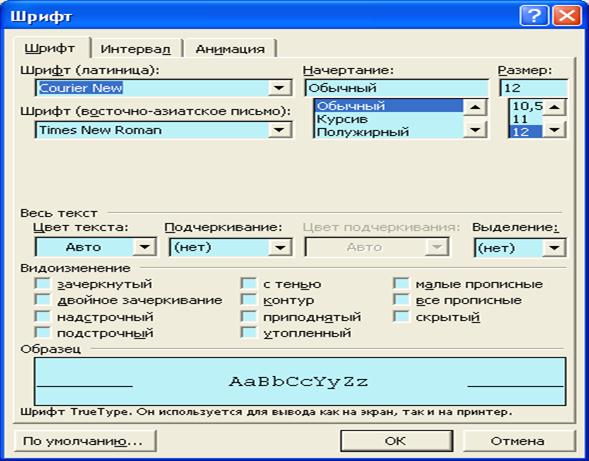
Task: Select size 12 in list
Action: coord(527,132)
